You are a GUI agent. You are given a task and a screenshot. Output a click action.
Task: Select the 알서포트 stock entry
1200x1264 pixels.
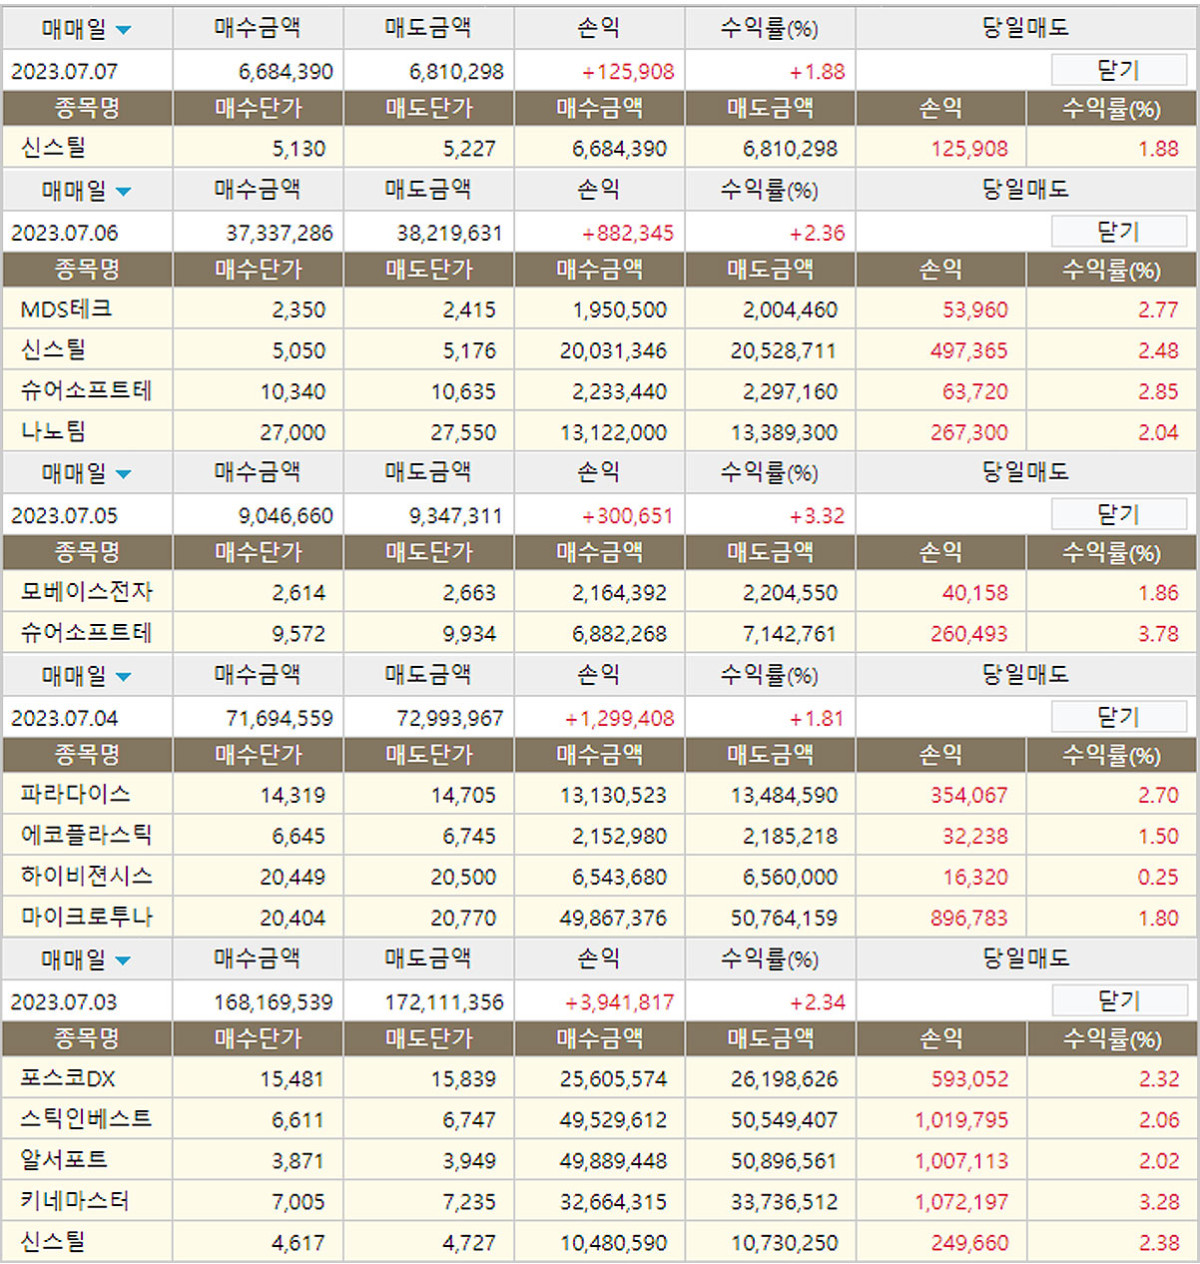tap(64, 1160)
